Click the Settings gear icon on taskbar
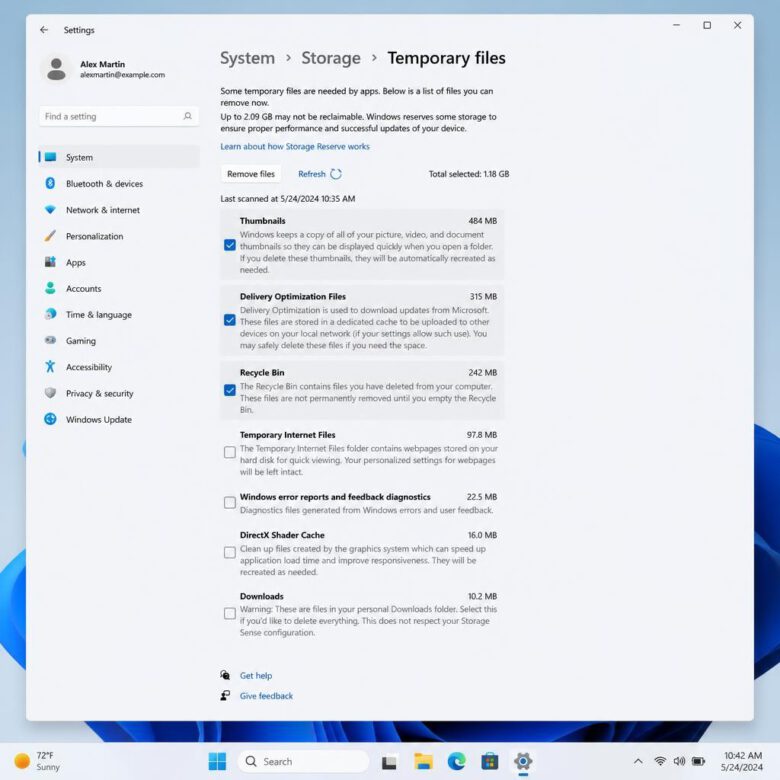Image resolution: width=780 pixels, height=780 pixels. [523, 761]
